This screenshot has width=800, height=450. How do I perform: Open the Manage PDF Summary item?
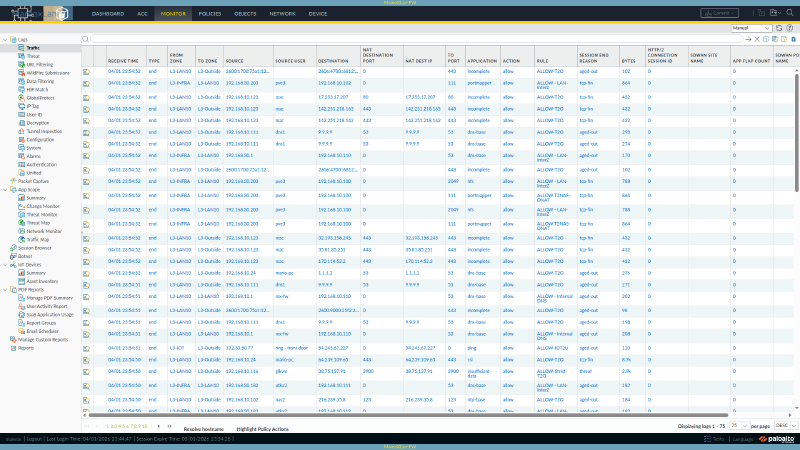click(49, 298)
